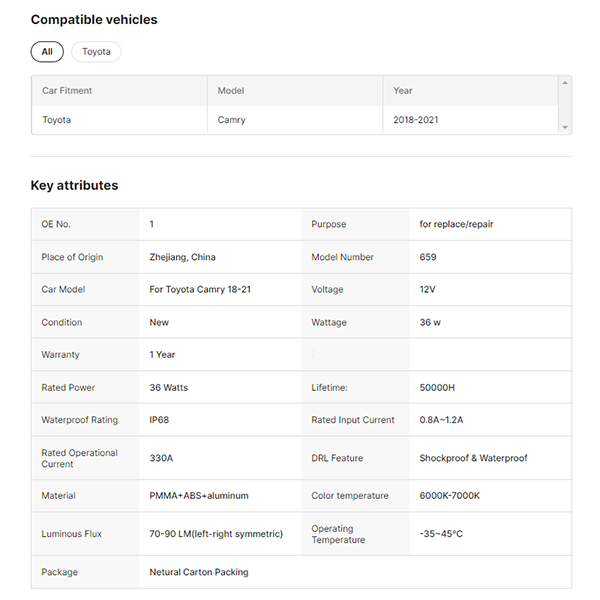The width and height of the screenshot is (600, 600).
Task: Click the Condition value New
Action: click(159, 323)
